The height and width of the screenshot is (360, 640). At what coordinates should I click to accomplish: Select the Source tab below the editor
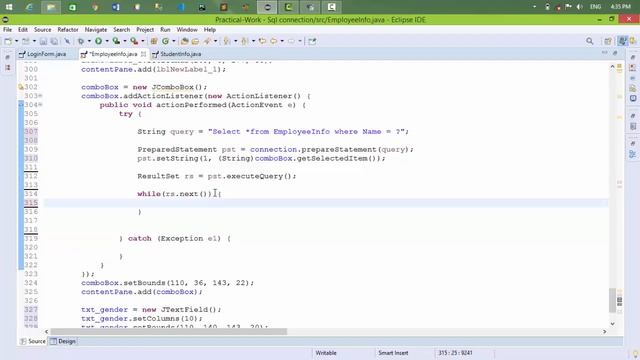coord(33,341)
